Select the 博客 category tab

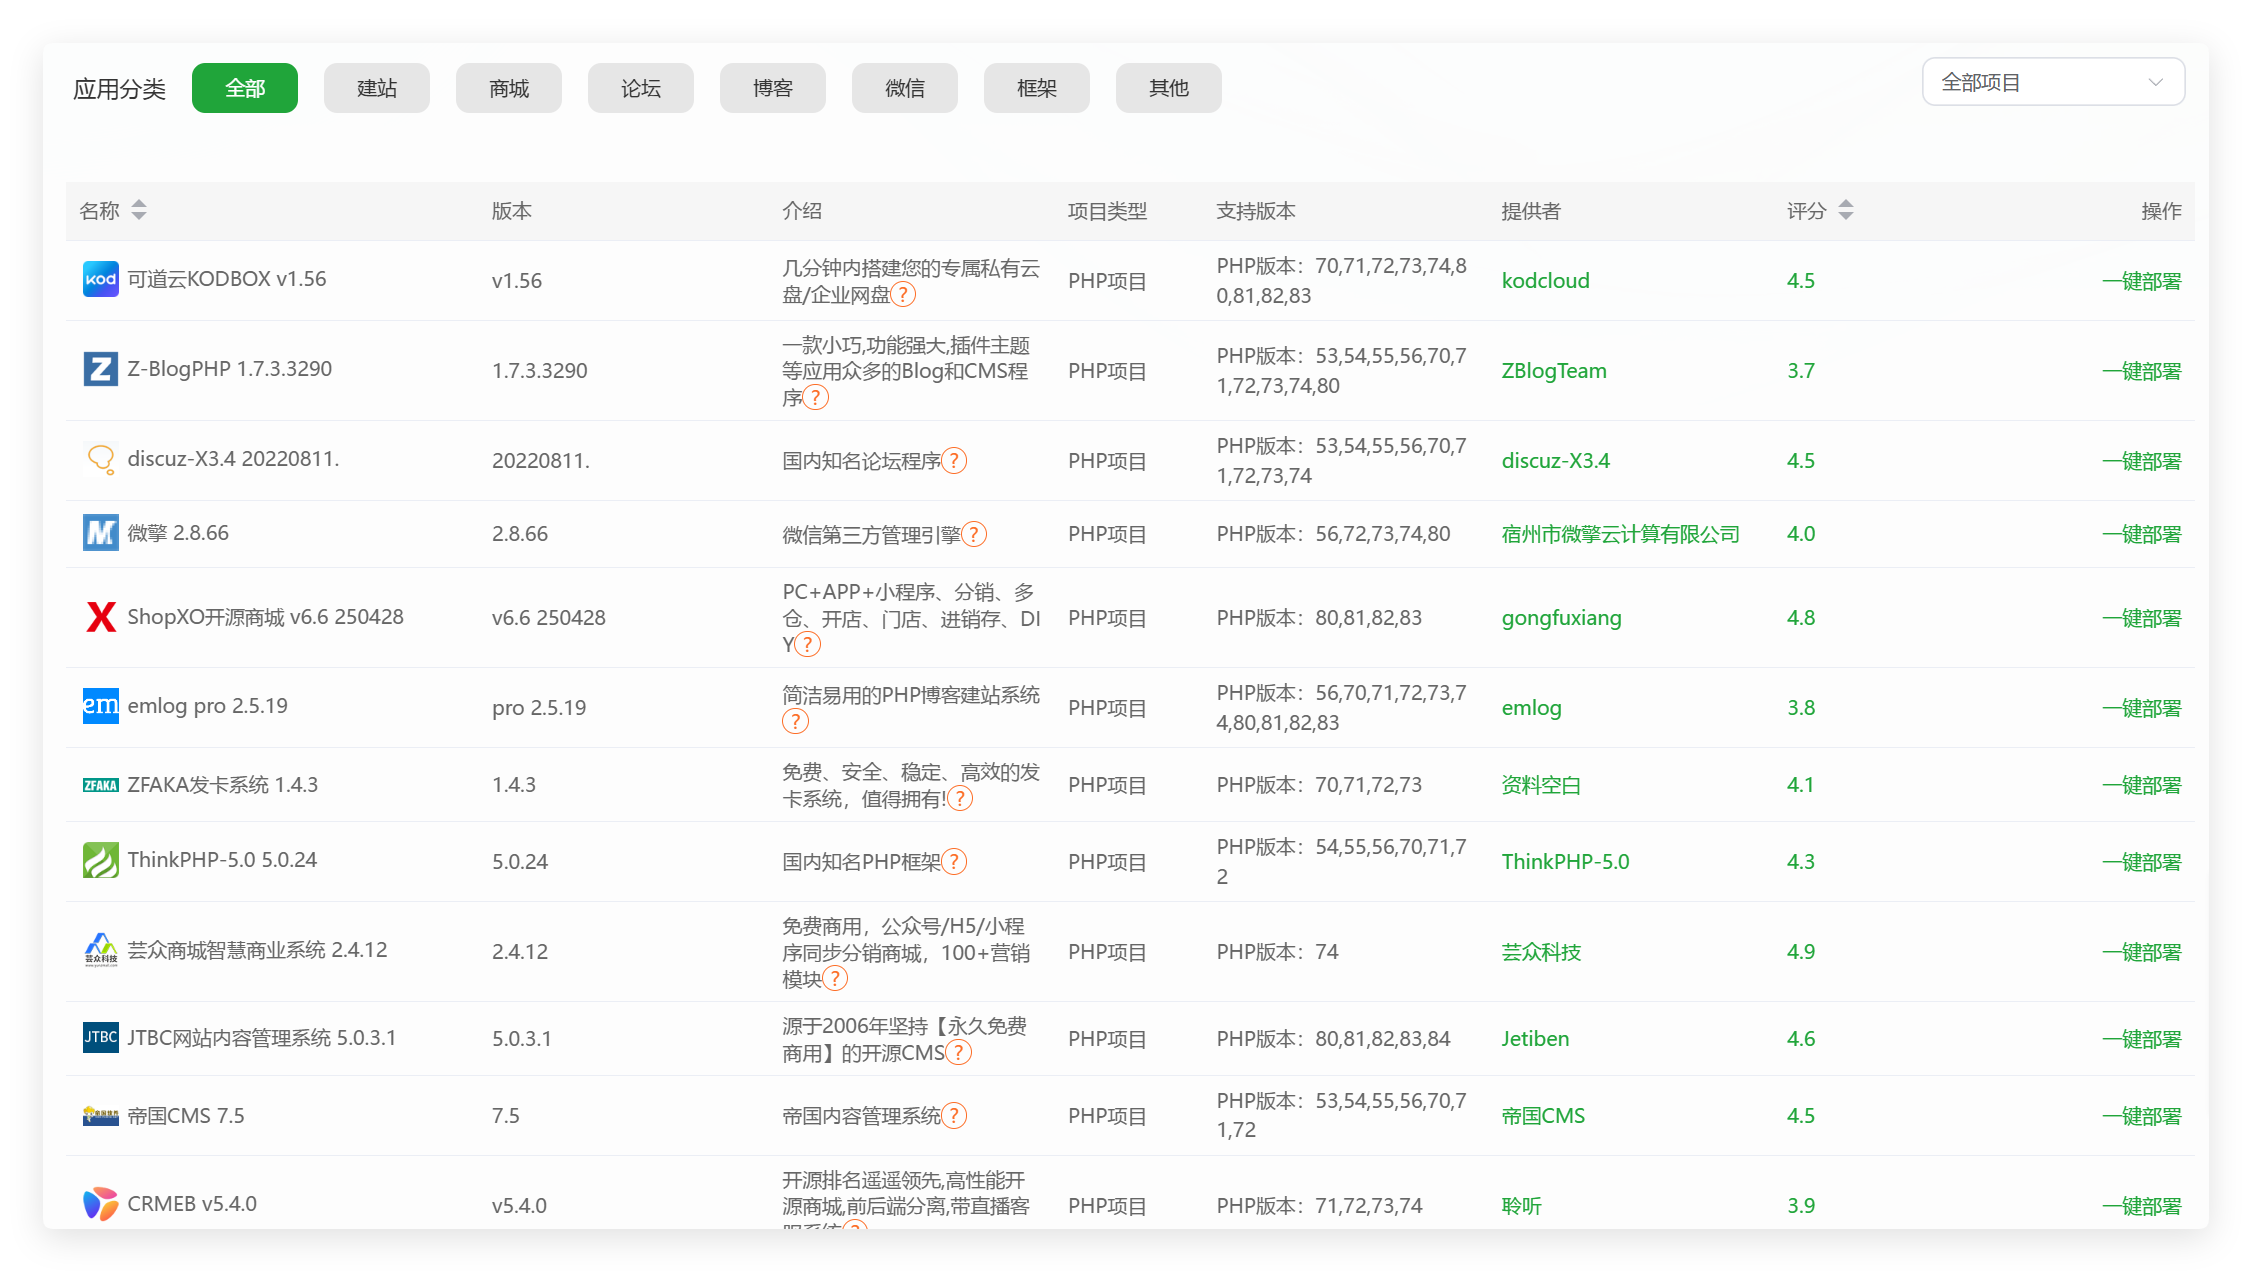[773, 88]
